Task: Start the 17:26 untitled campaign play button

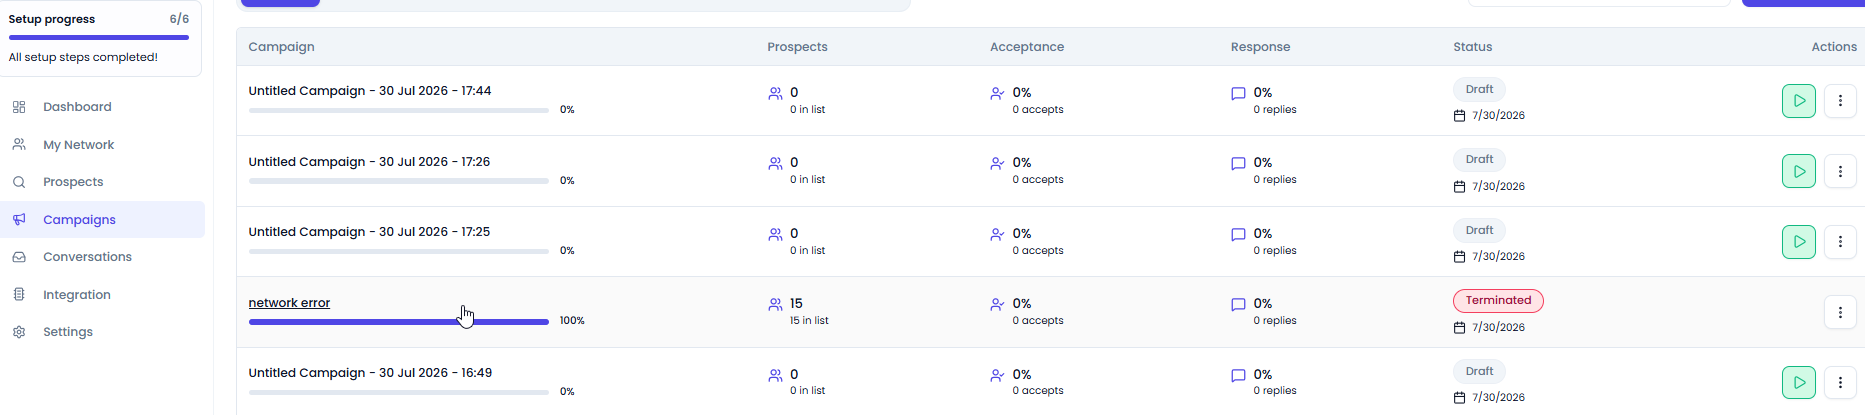Action: click(1798, 171)
